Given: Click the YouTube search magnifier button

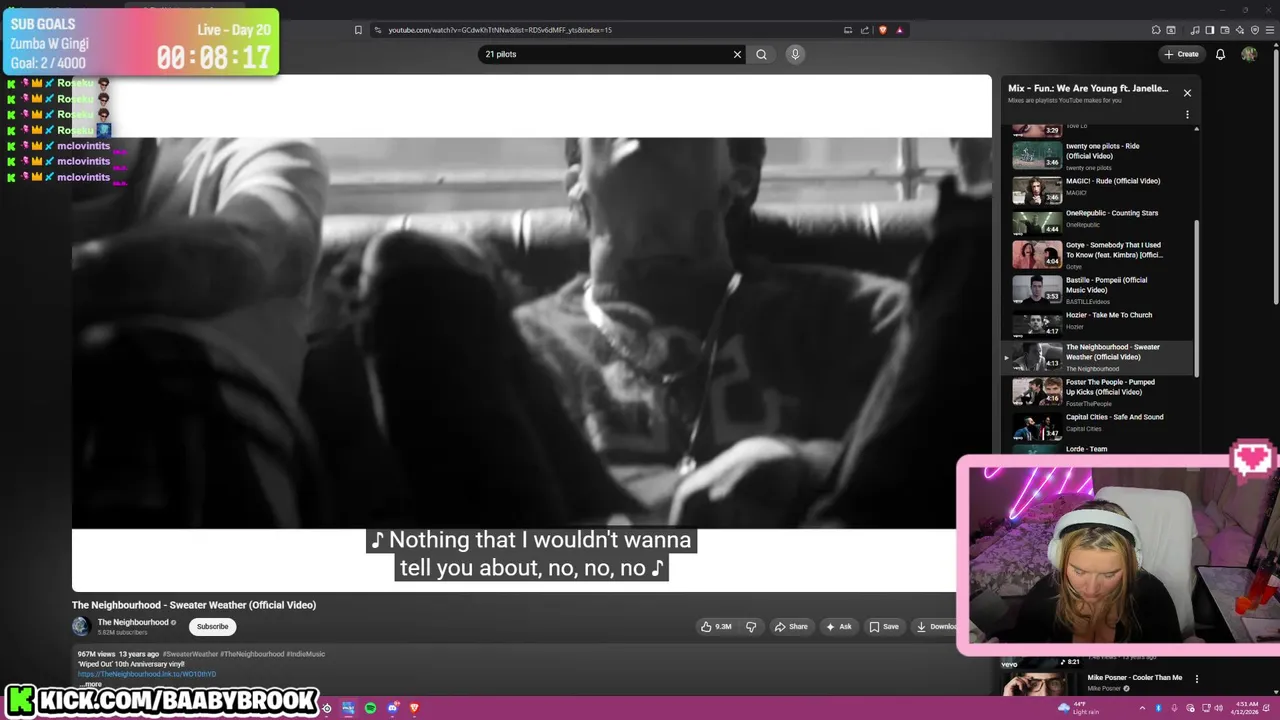Looking at the screenshot, I should (x=761, y=54).
